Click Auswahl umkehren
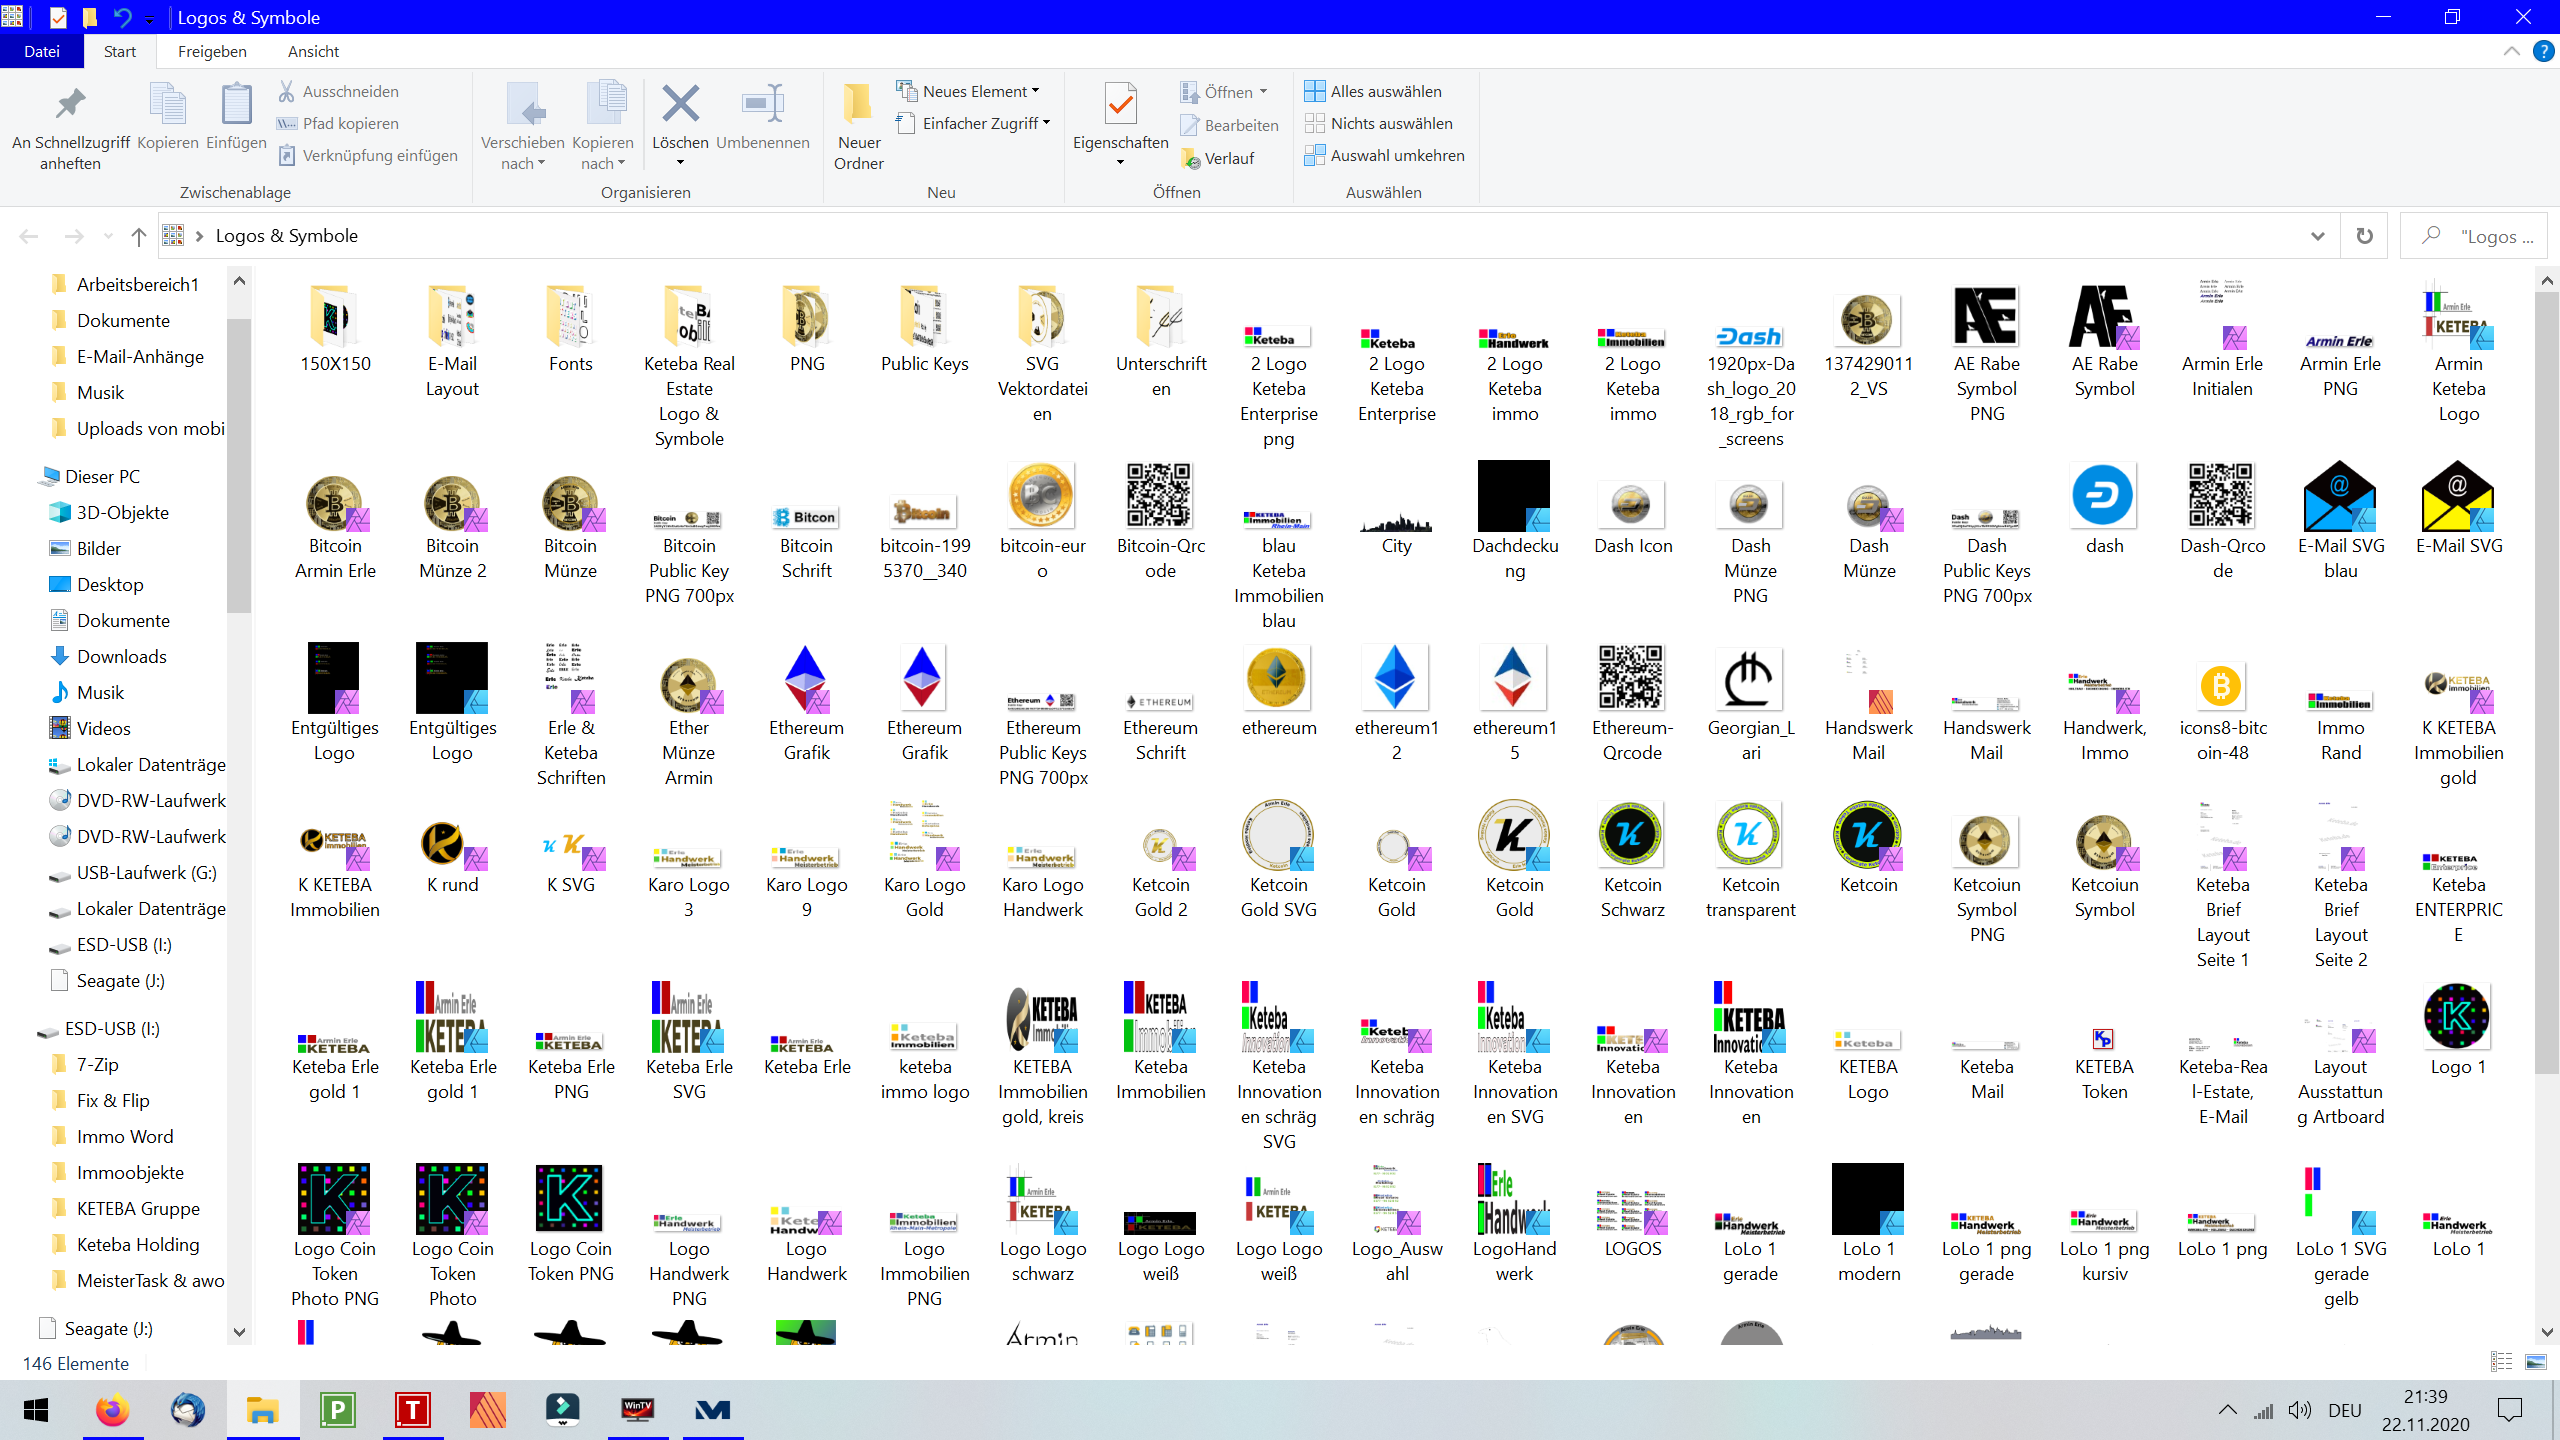Image resolution: width=2560 pixels, height=1440 pixels. [x=1385, y=155]
